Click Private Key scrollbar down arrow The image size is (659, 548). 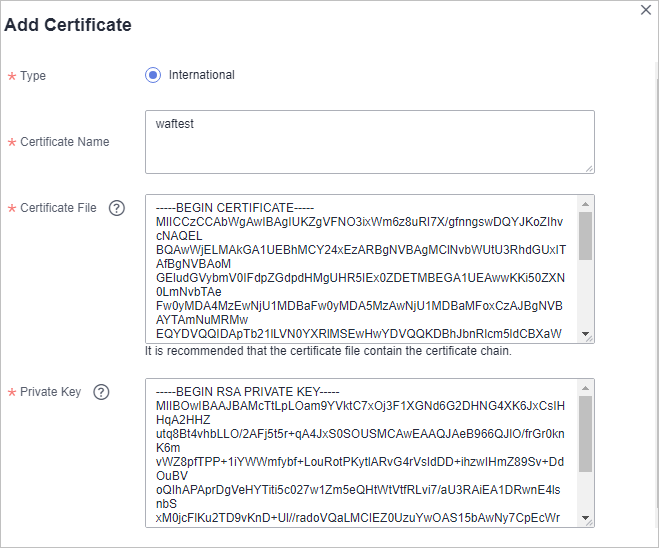(x=585, y=518)
